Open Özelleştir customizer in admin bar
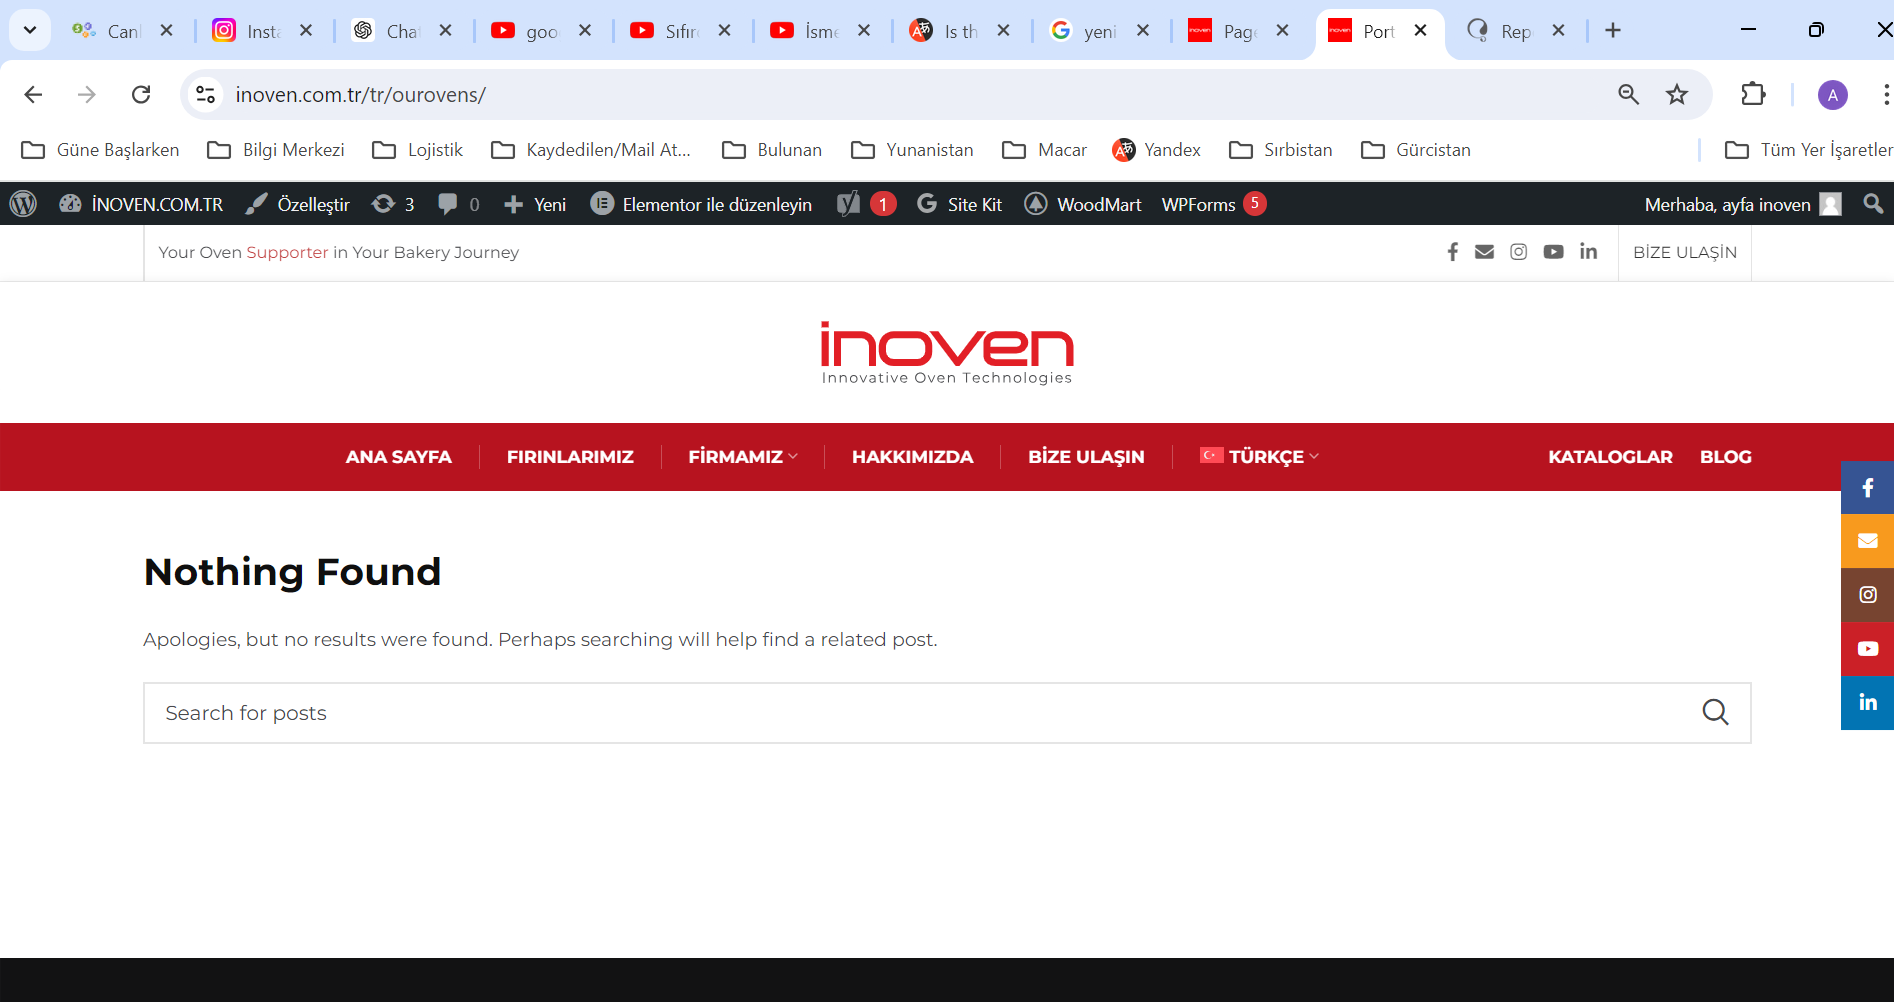 coord(298,204)
